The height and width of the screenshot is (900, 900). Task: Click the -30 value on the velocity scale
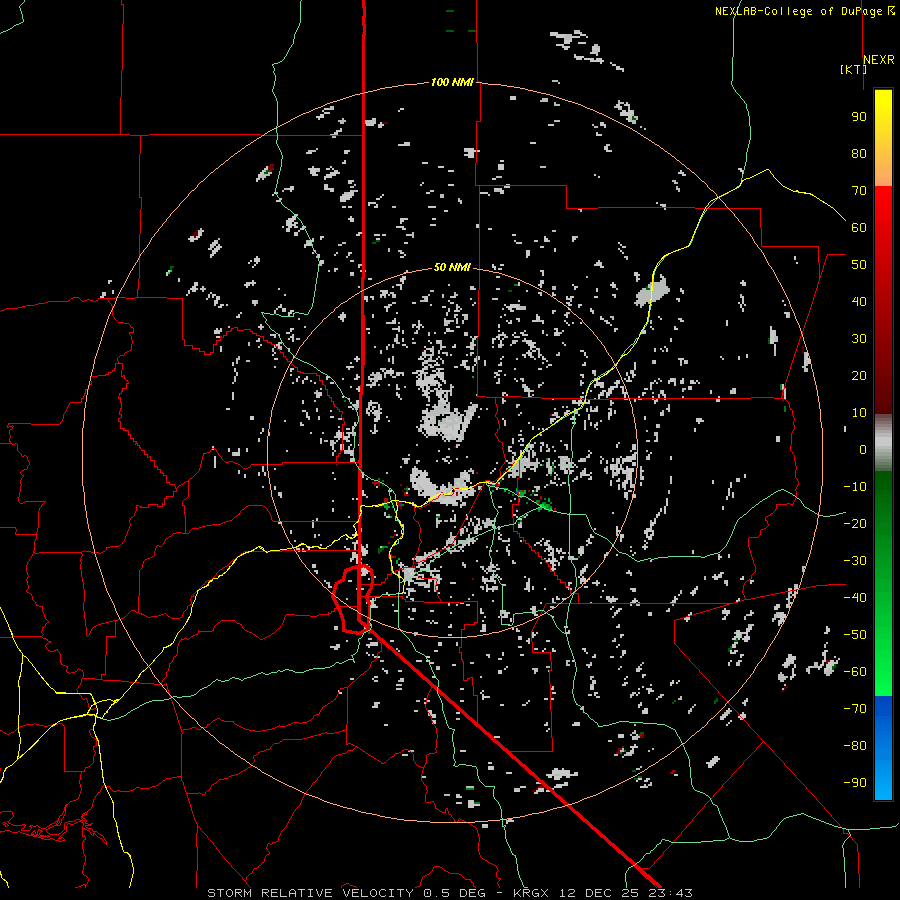pos(855,561)
